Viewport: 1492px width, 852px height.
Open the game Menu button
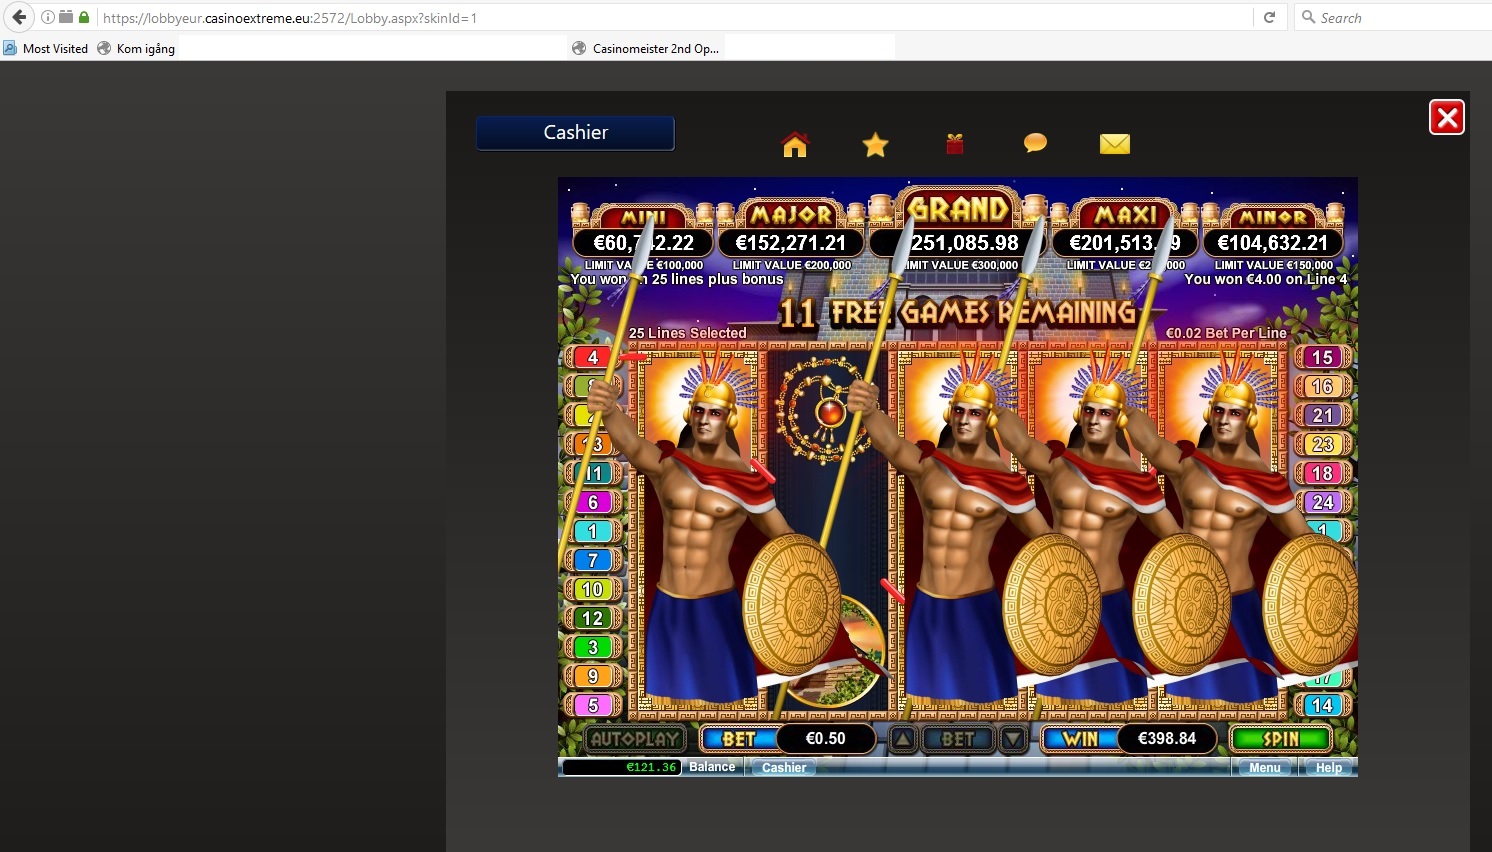click(x=1264, y=767)
